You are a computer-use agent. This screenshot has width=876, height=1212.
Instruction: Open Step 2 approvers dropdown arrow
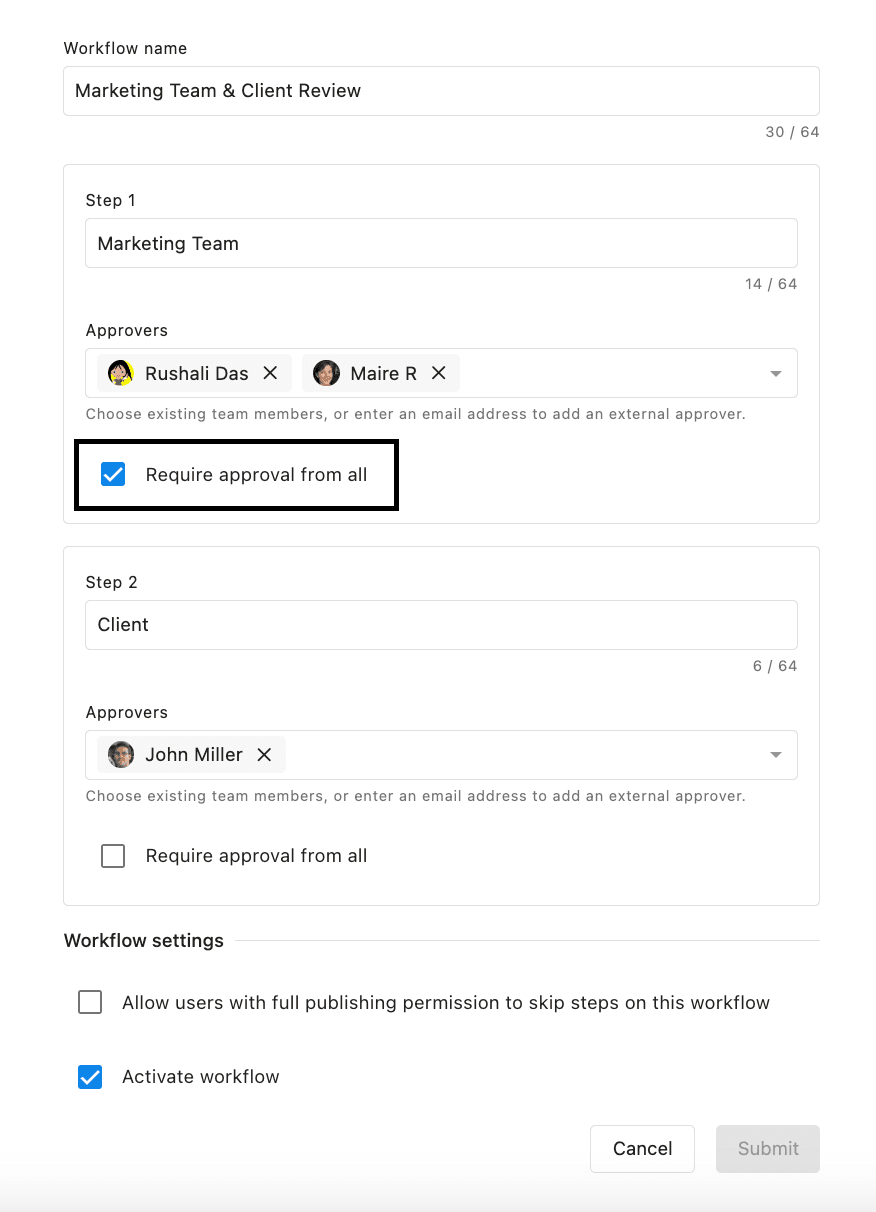775,755
